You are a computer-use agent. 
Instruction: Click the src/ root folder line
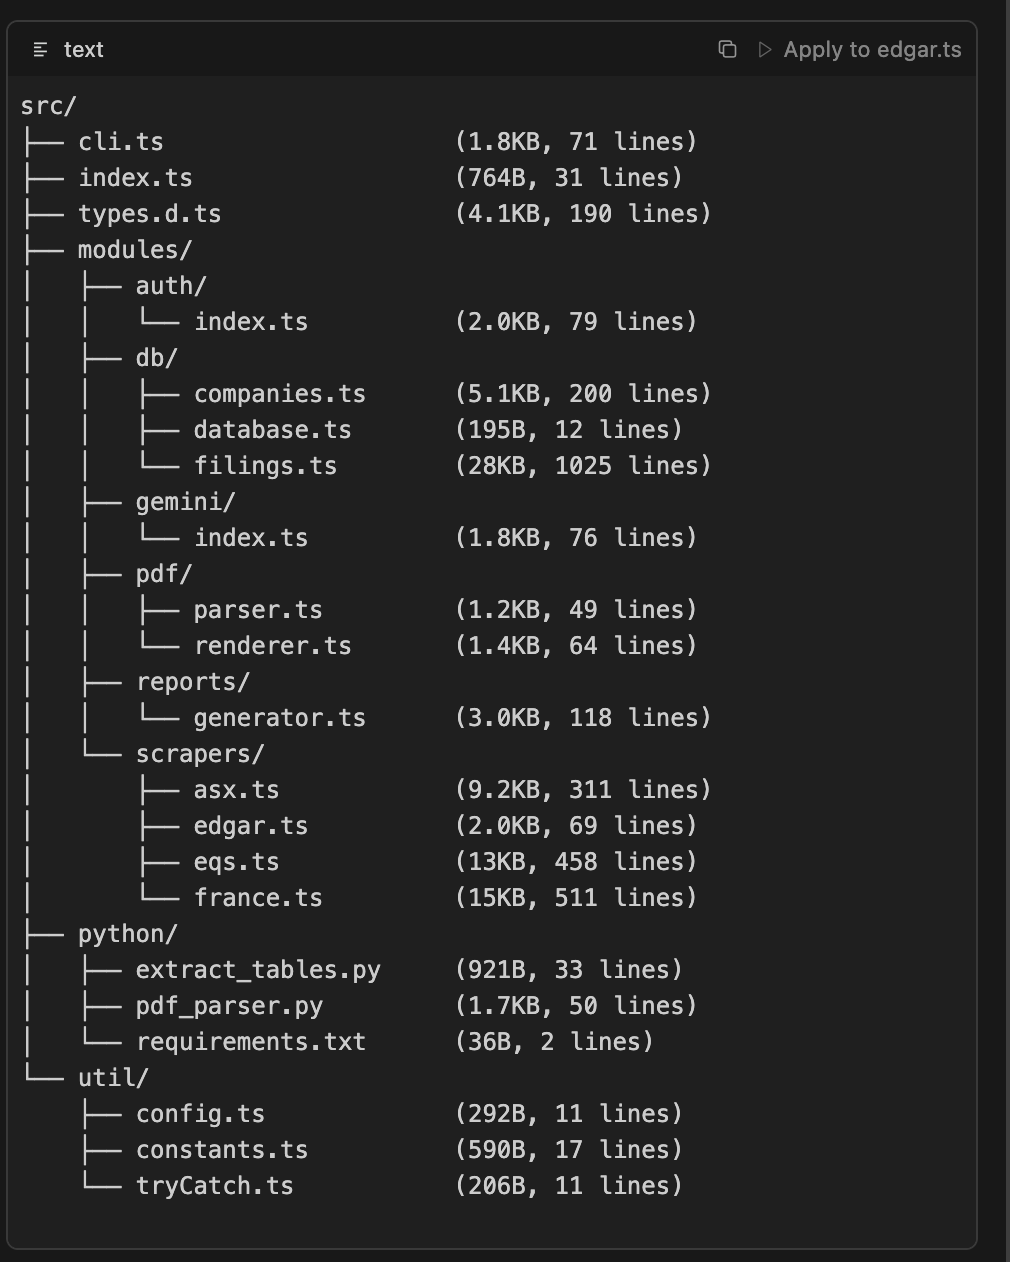click(x=48, y=105)
